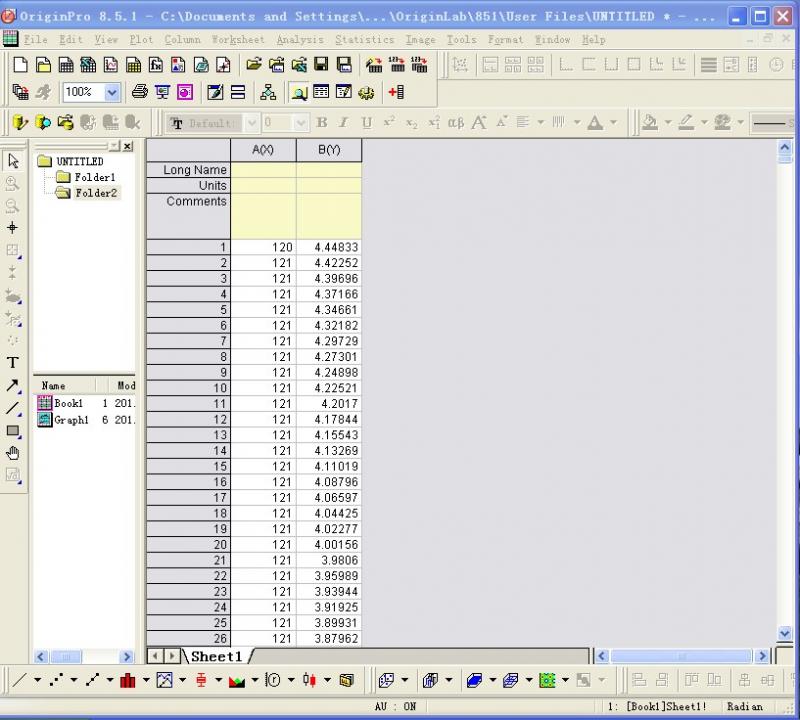Pick the Screen Reader crosshair tool

(13, 228)
